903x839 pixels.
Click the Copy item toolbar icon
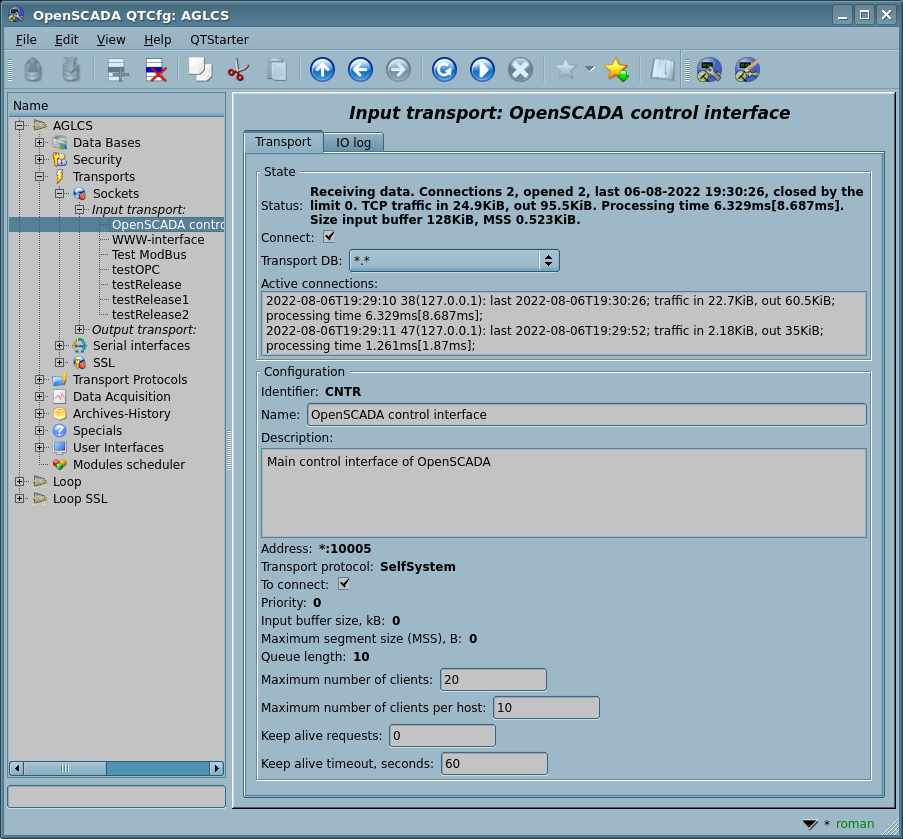[x=200, y=70]
